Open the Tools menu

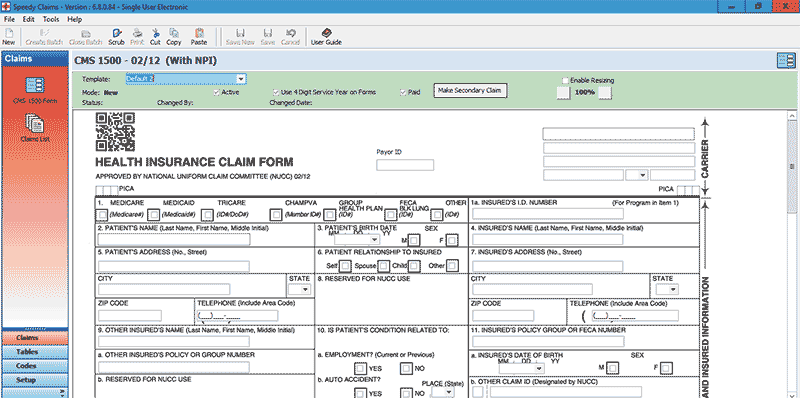51,19
